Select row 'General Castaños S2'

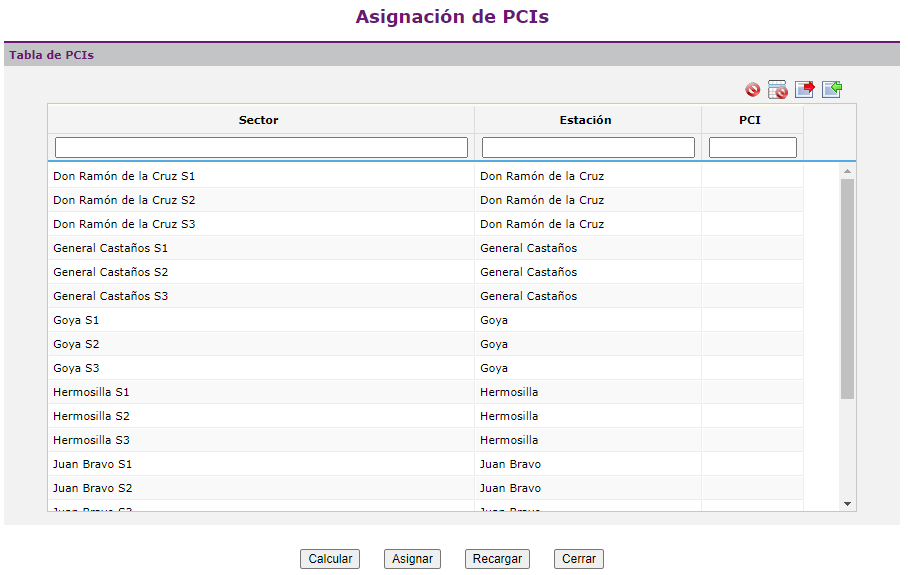[426, 272]
